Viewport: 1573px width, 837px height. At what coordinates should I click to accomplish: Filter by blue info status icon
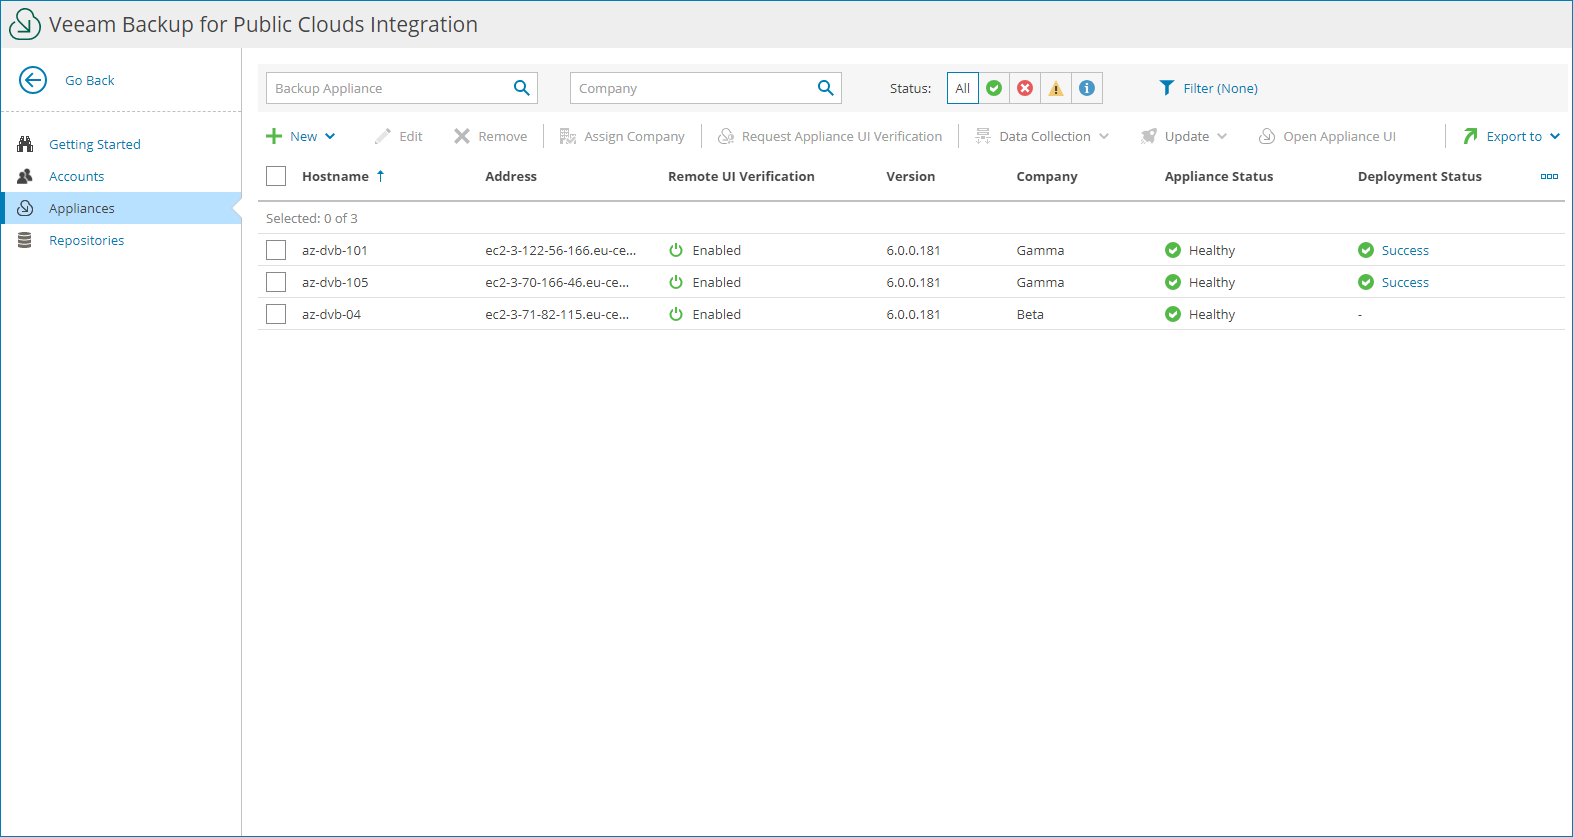1087,88
